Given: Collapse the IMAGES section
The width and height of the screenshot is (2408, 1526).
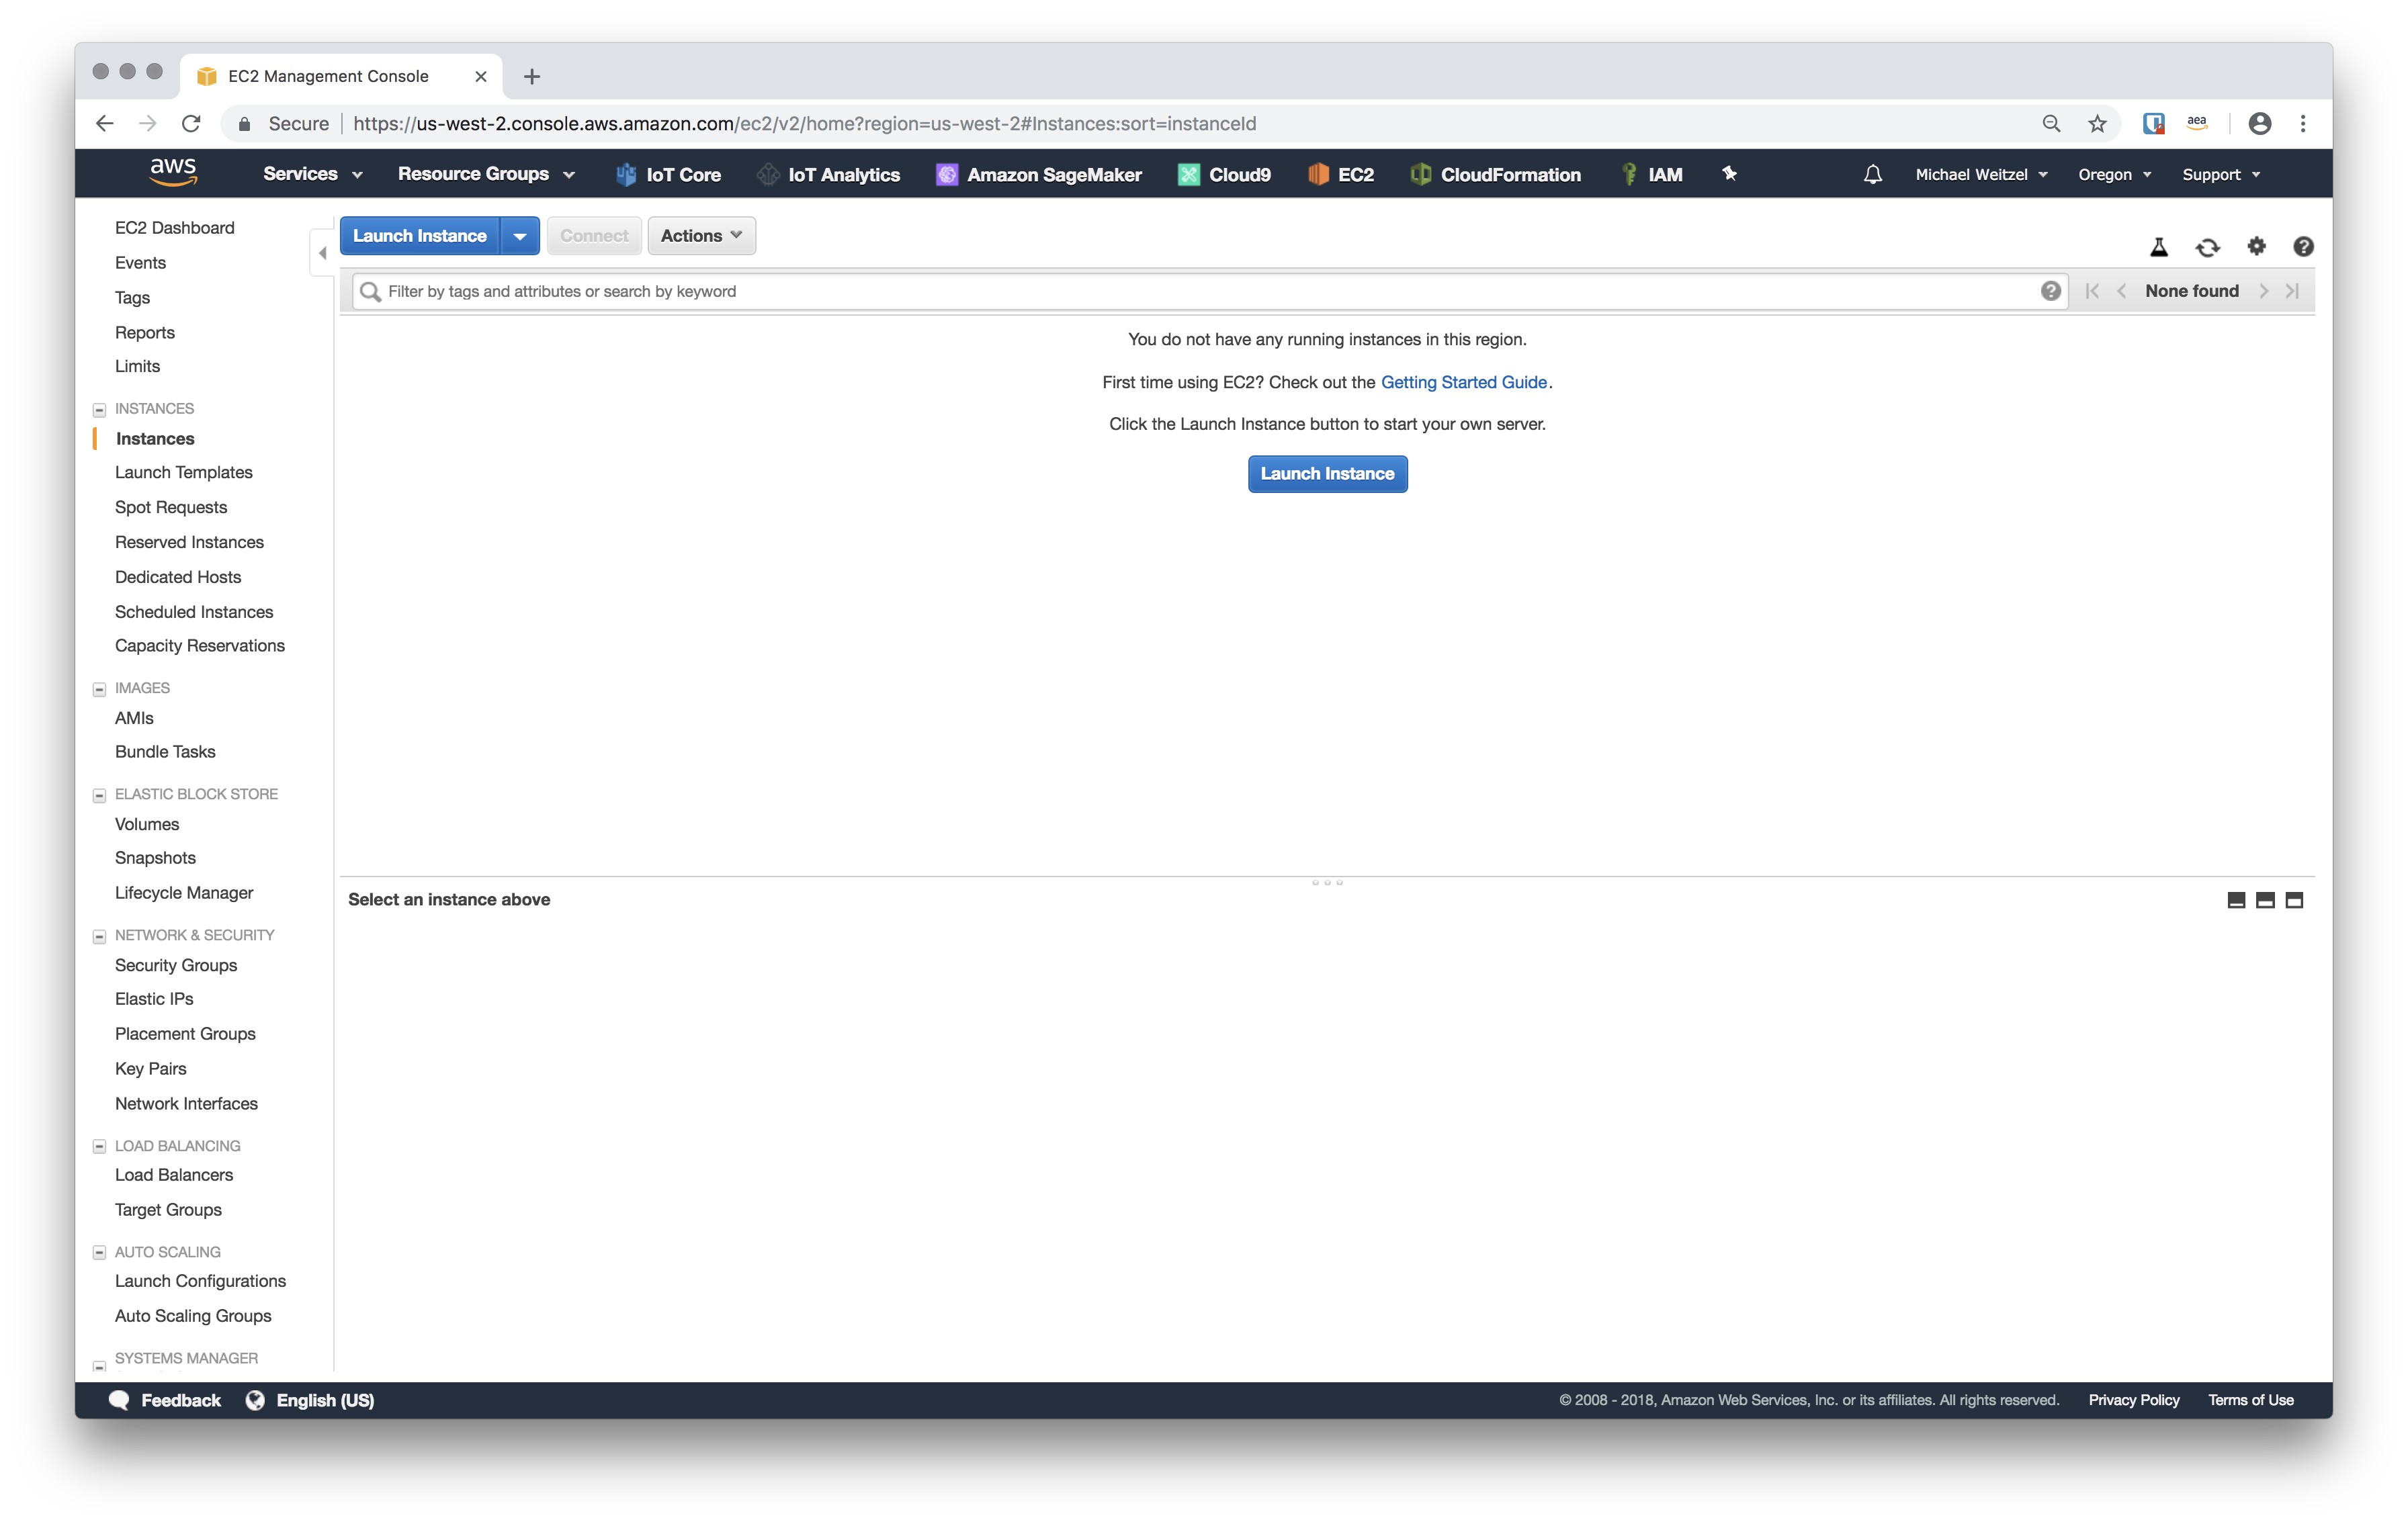Looking at the screenshot, I should point(99,688).
